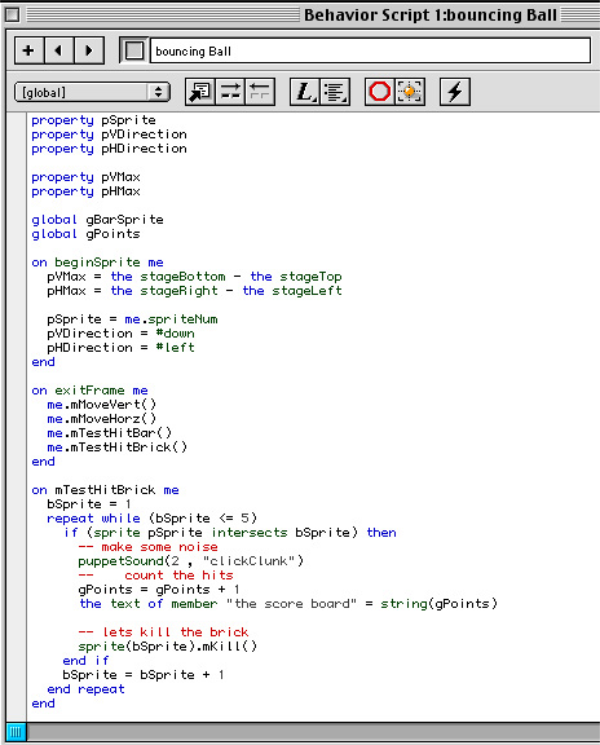Go to the next cast member arrow

[89, 50]
